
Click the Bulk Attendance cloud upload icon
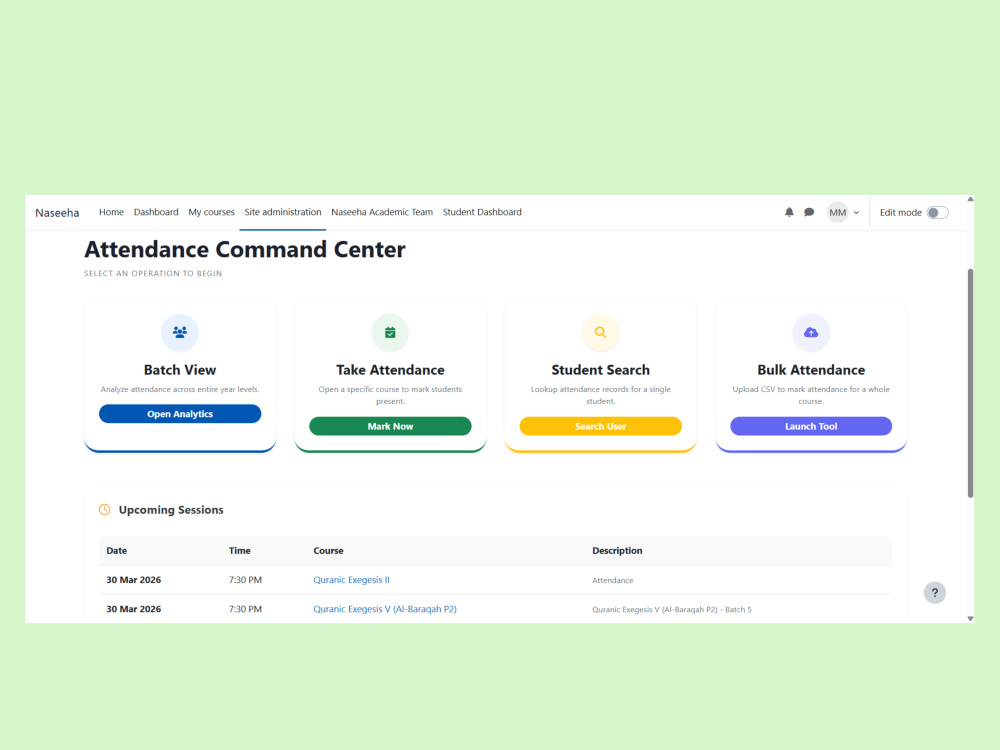coord(811,332)
